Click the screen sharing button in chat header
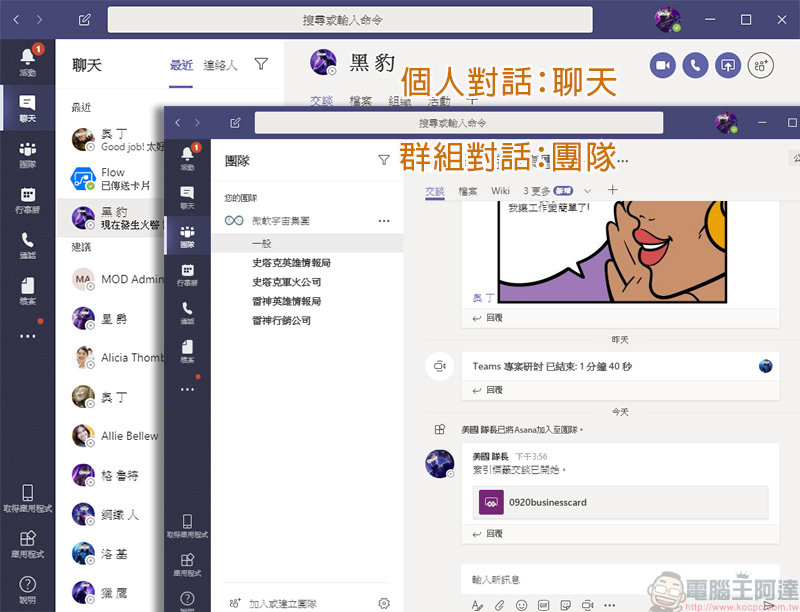This screenshot has width=800, height=612. click(x=728, y=65)
